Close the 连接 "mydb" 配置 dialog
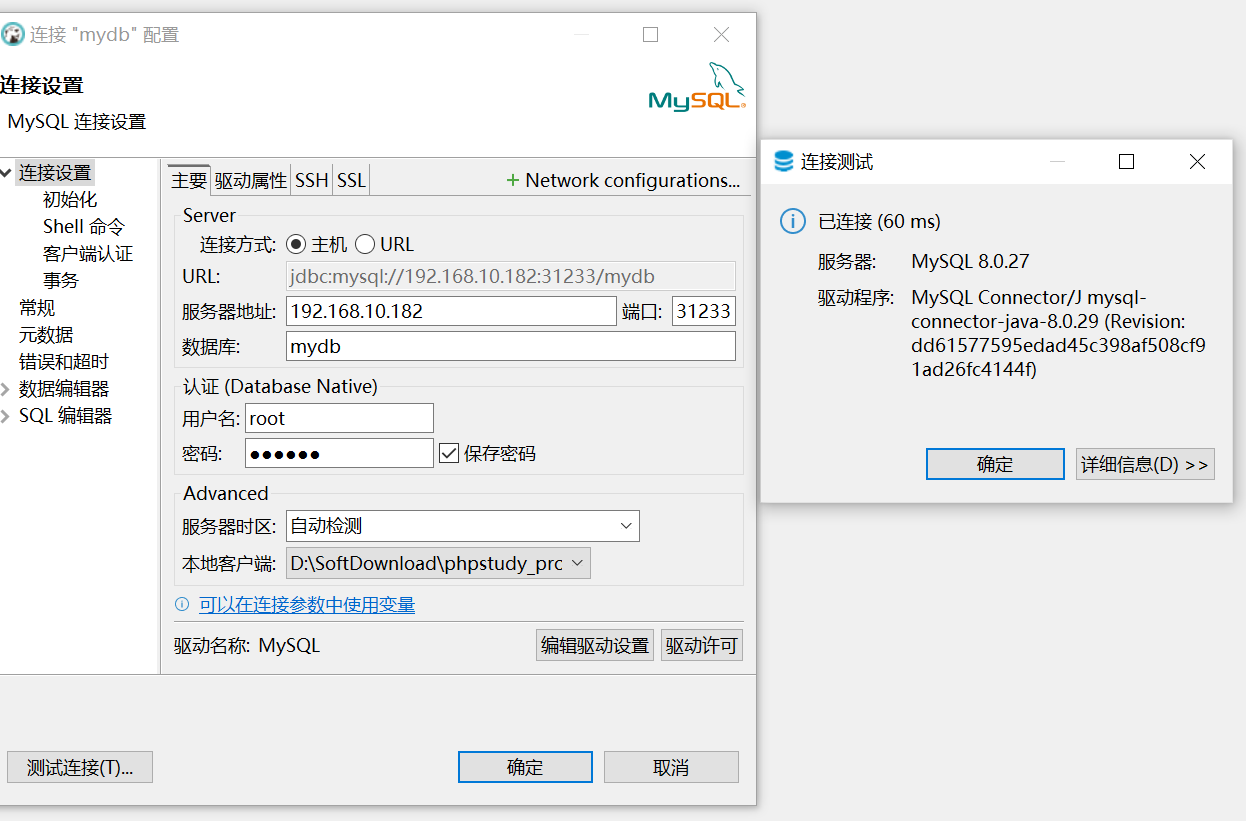Image resolution: width=1246 pixels, height=821 pixels. (x=721, y=34)
